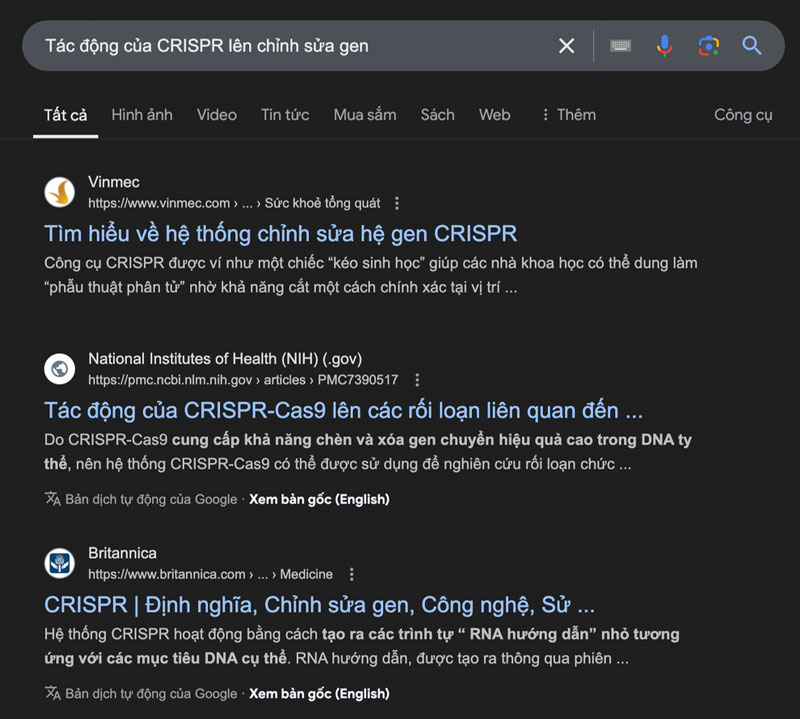Activate voice search with the microphone icon
The image size is (800, 719).
click(x=663, y=46)
